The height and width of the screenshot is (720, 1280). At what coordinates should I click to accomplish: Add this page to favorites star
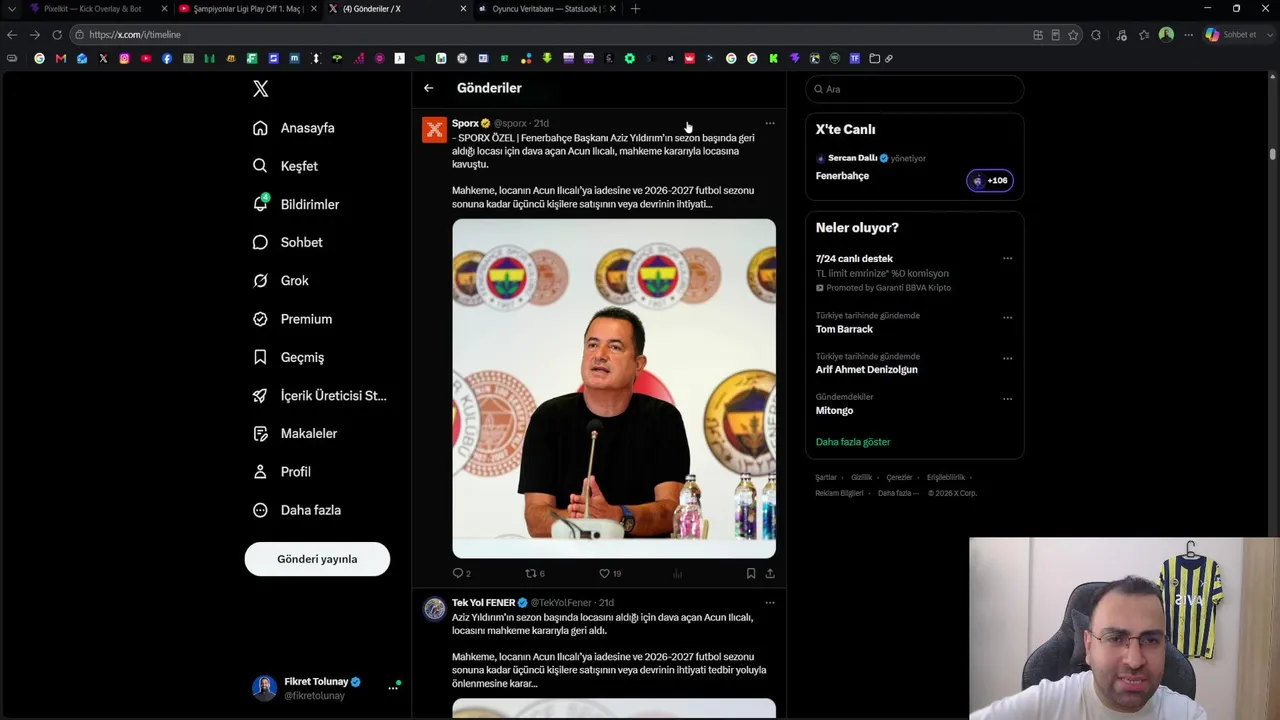[1073, 35]
